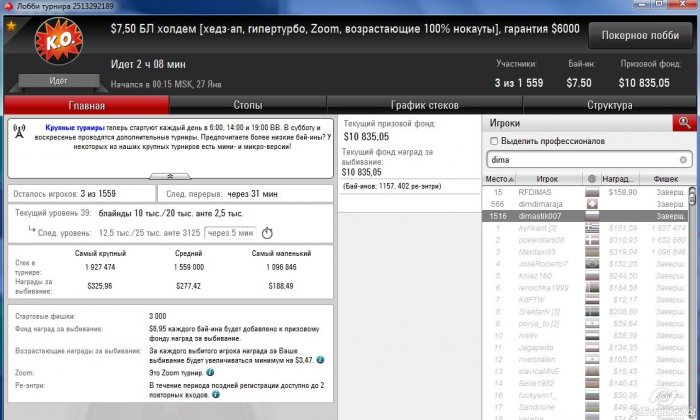Sort by the 'Наград...' column header
700x420 pixels.
click(620, 179)
